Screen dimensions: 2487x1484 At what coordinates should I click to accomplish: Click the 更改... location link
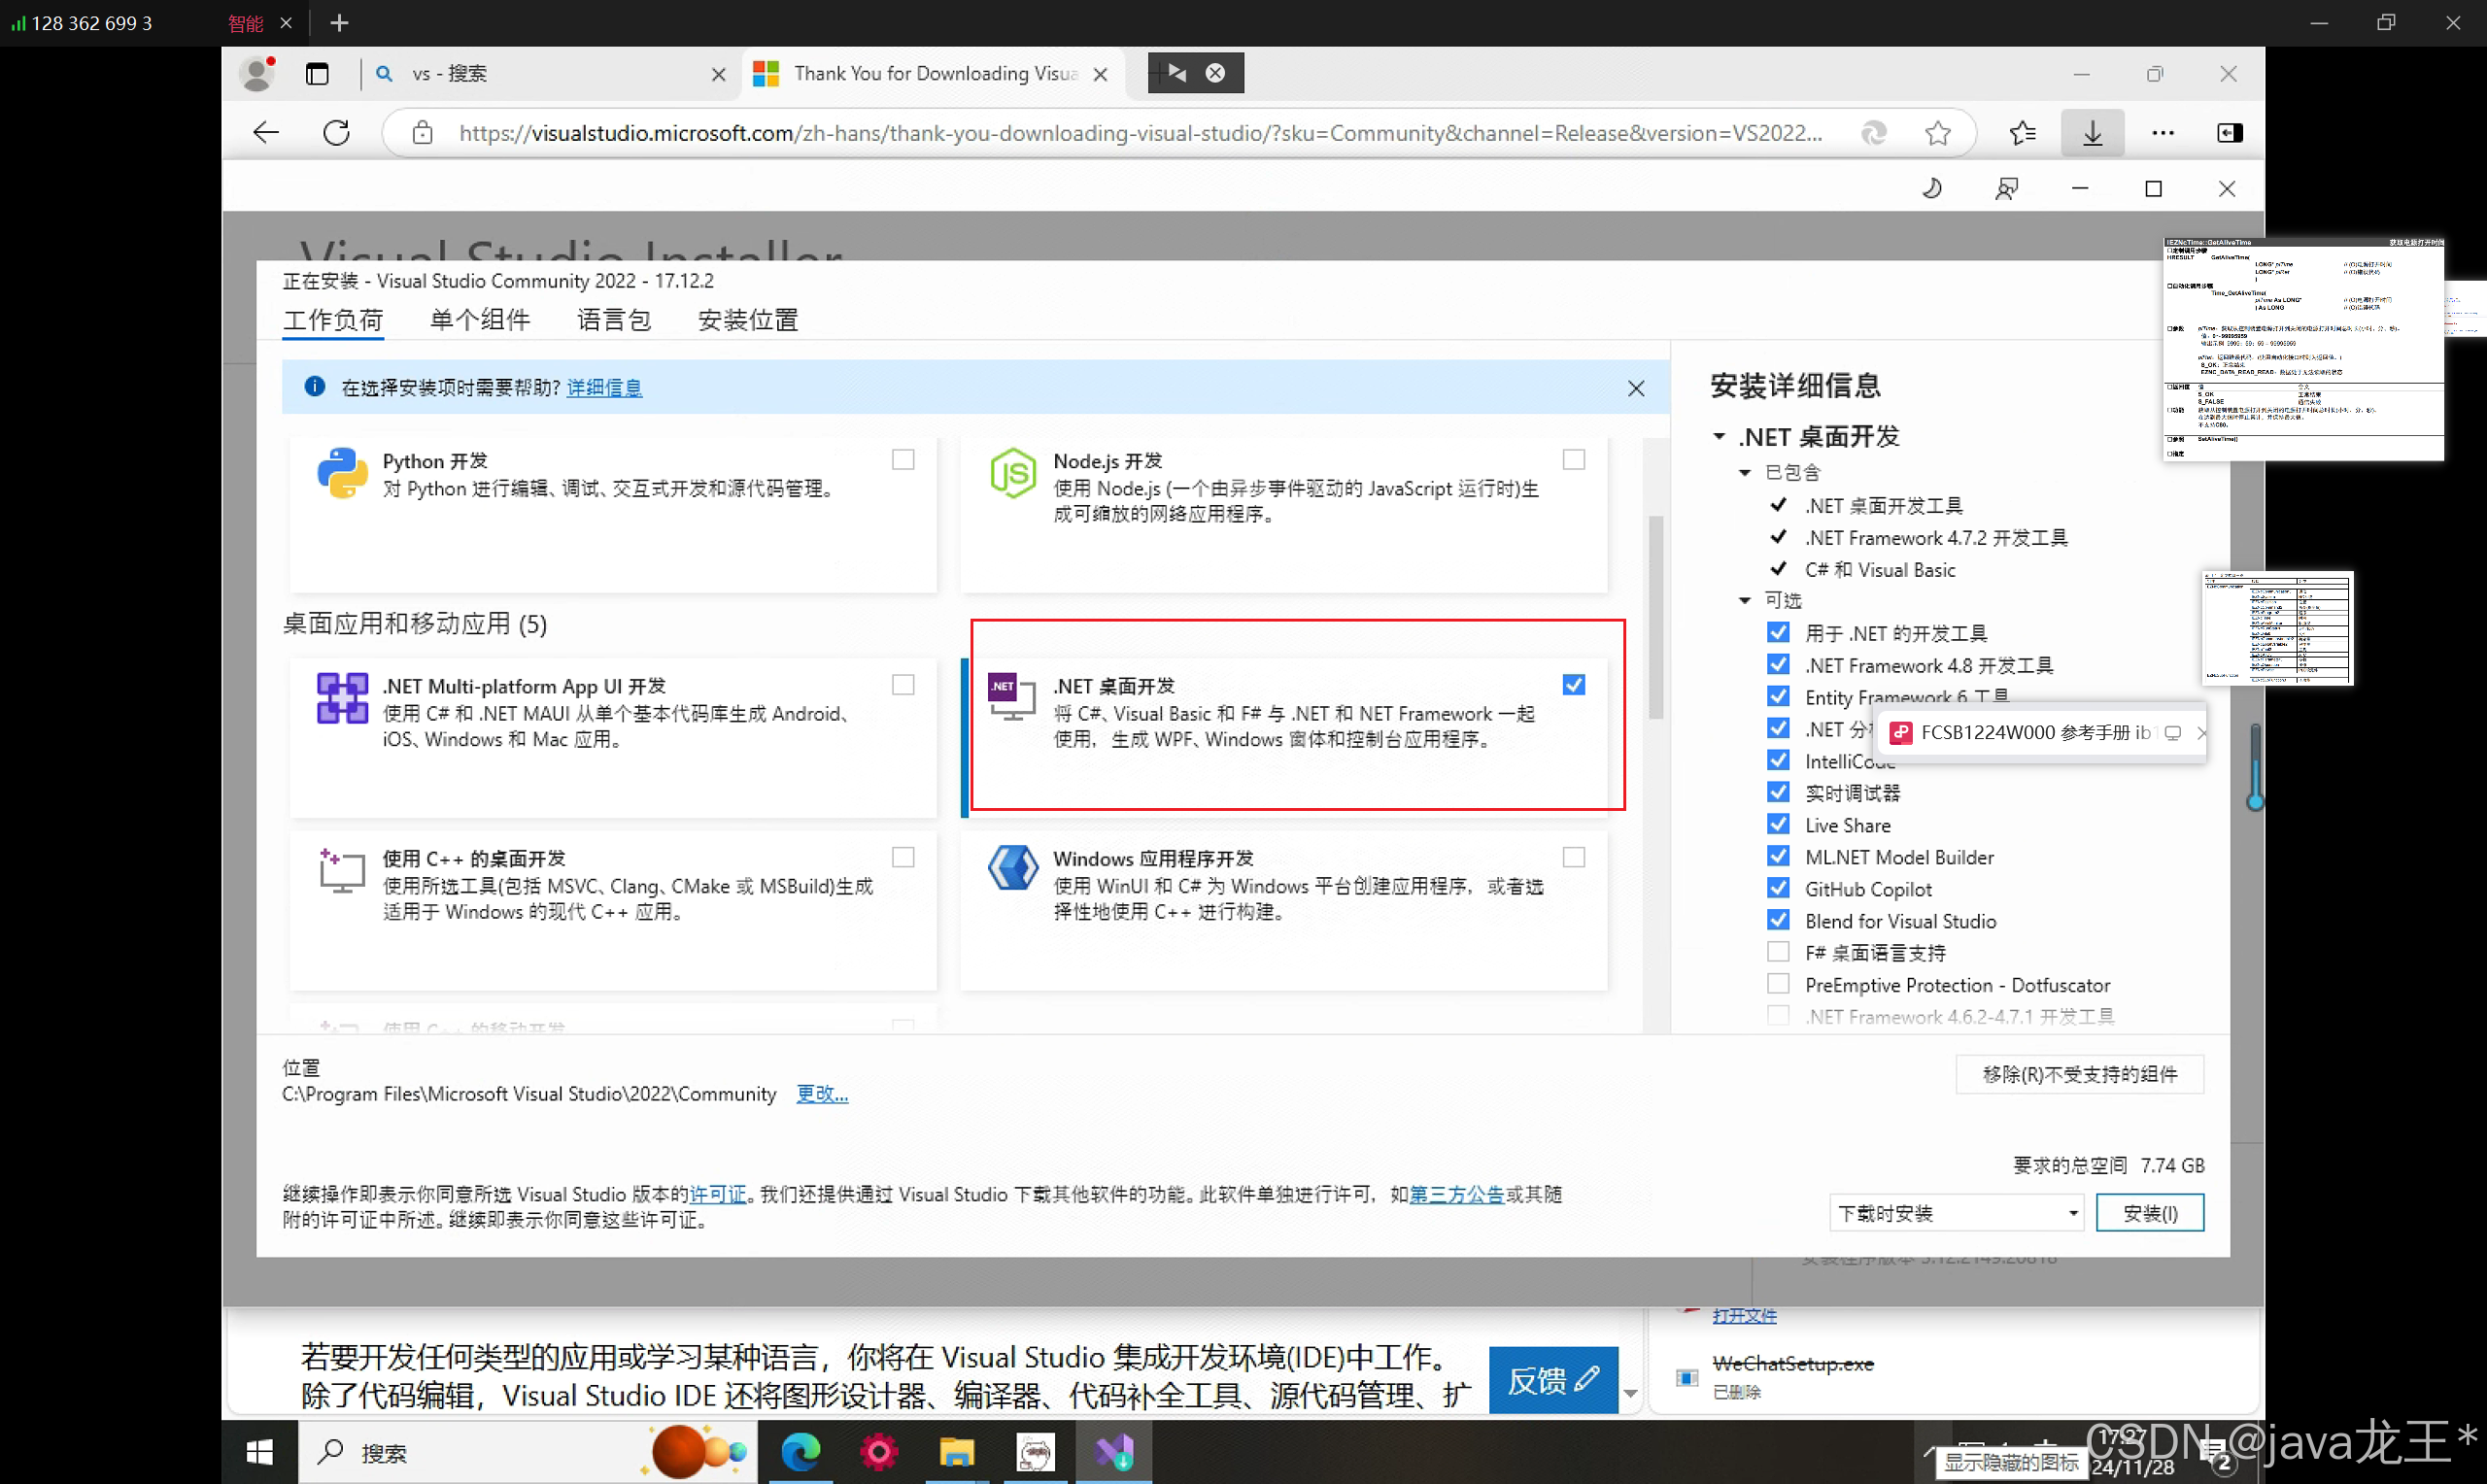821,1094
